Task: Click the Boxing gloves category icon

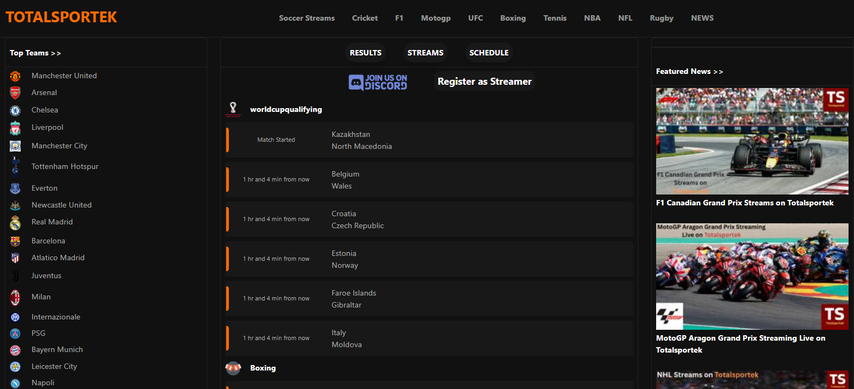Action: [233, 368]
